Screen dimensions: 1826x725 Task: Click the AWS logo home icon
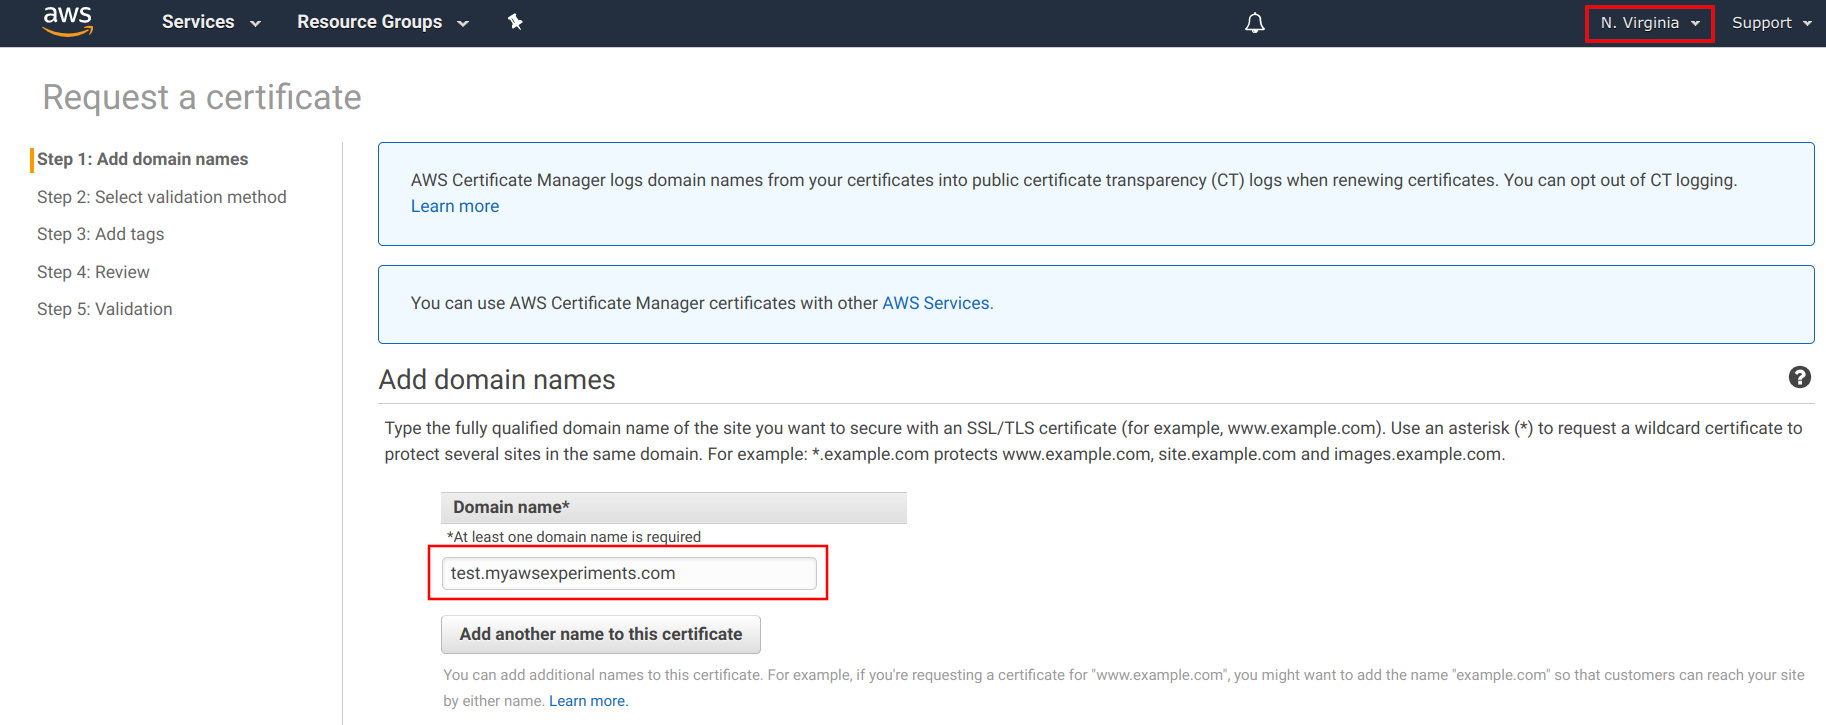coord(68,21)
